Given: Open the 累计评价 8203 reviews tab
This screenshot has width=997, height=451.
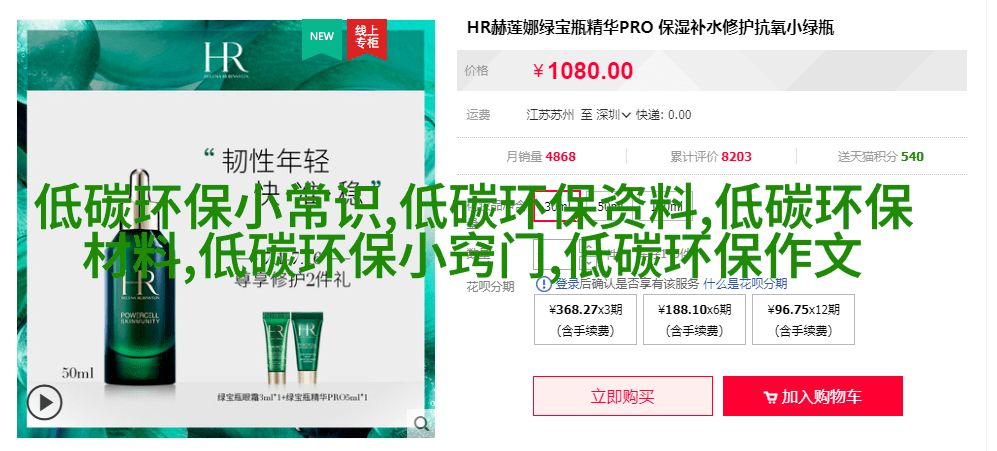Looking at the screenshot, I should pos(711,156).
